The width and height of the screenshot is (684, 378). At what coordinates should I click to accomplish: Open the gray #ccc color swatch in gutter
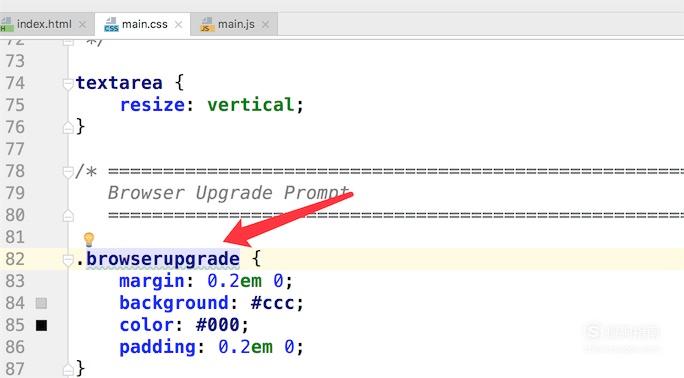41,303
